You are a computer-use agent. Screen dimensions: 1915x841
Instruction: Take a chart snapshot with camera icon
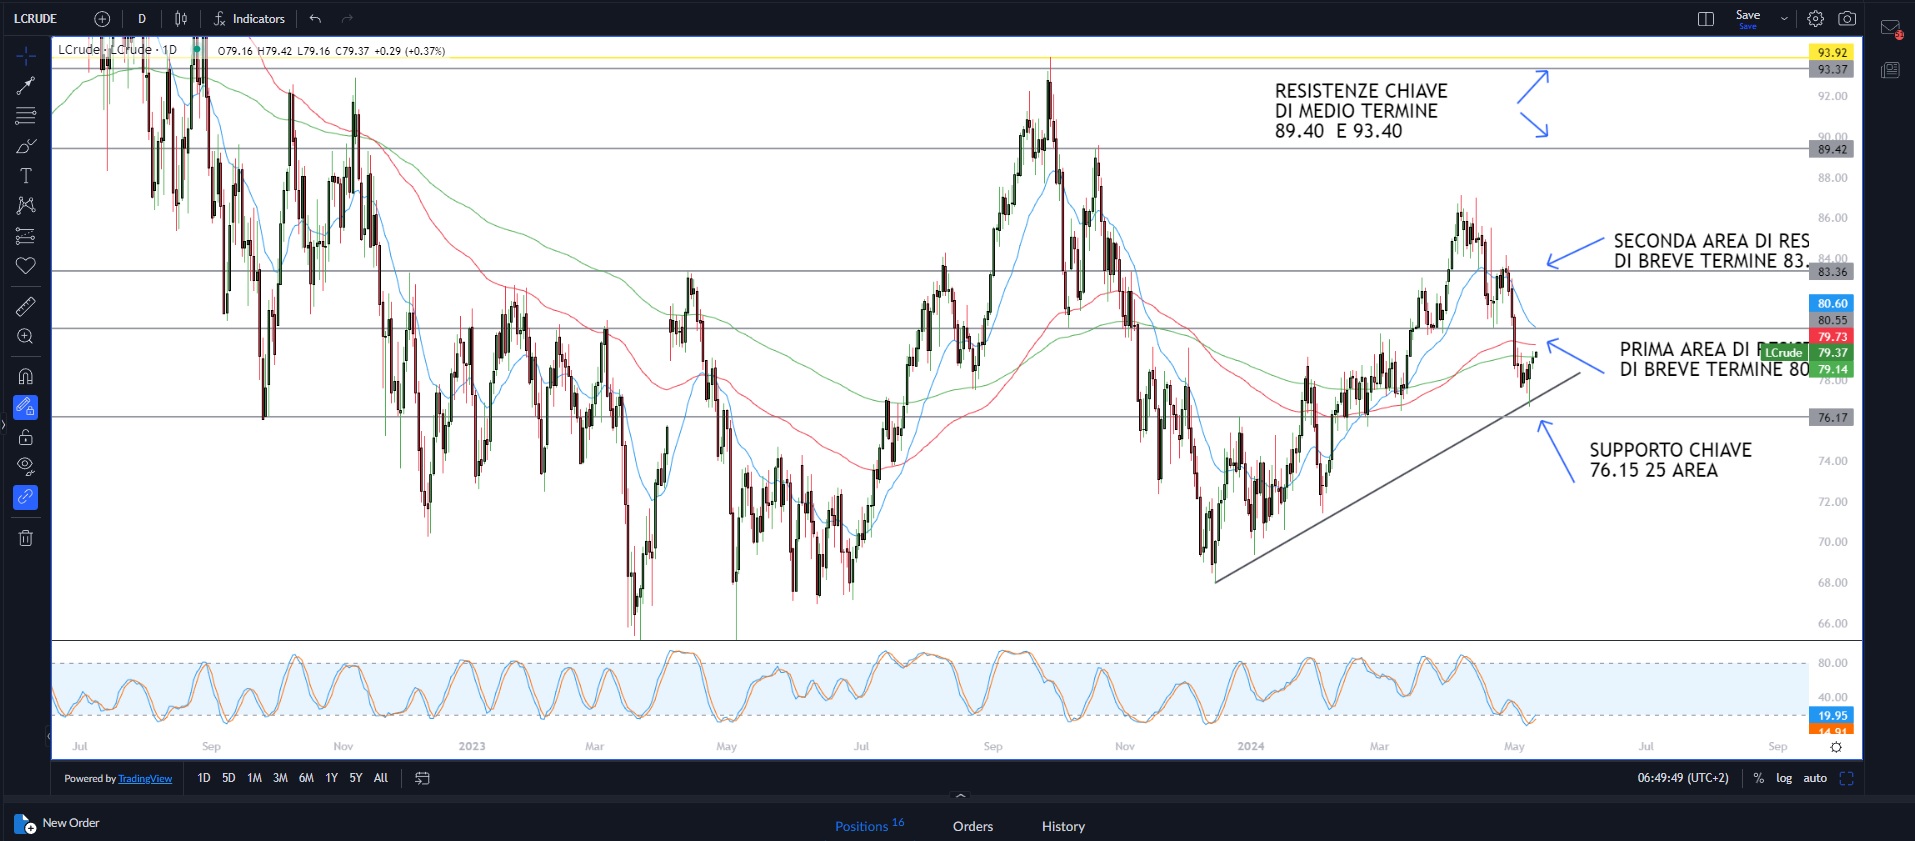1847,19
